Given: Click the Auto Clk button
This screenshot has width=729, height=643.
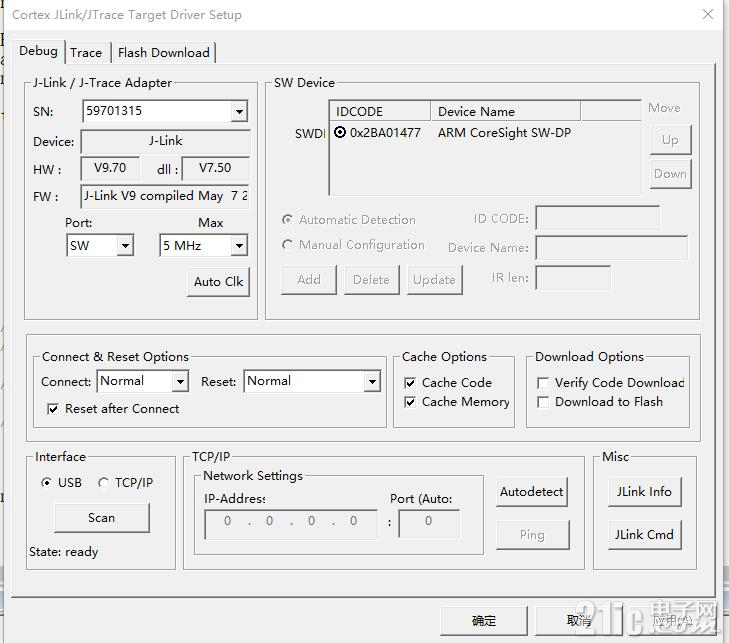Looking at the screenshot, I should (219, 282).
